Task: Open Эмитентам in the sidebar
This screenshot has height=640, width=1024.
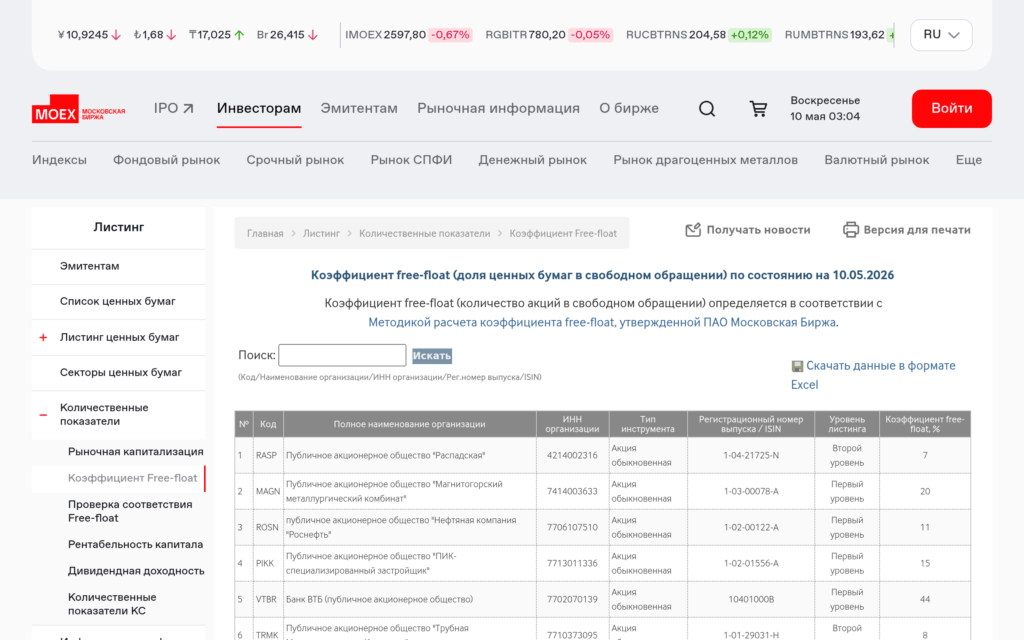Action: [89, 266]
